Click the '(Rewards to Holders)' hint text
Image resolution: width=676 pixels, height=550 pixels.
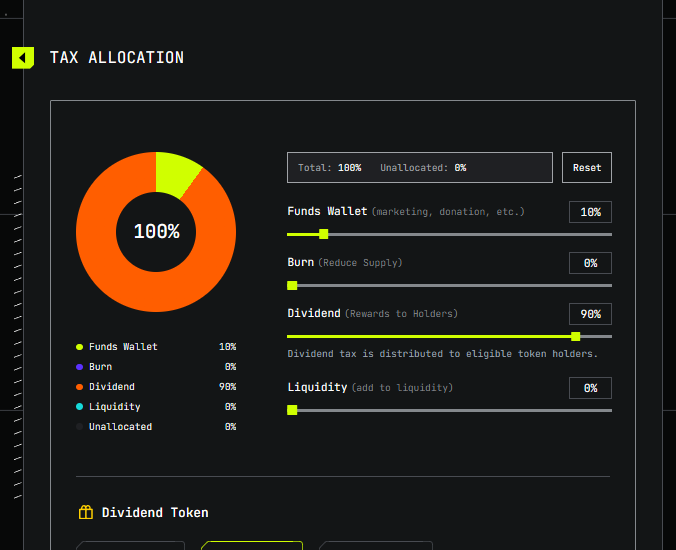(401, 314)
